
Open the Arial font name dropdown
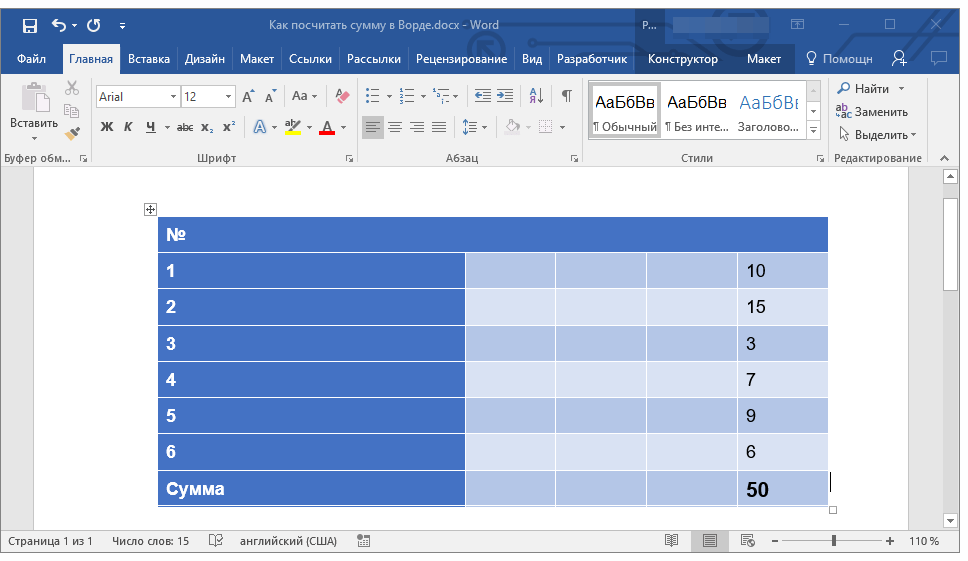tap(173, 97)
